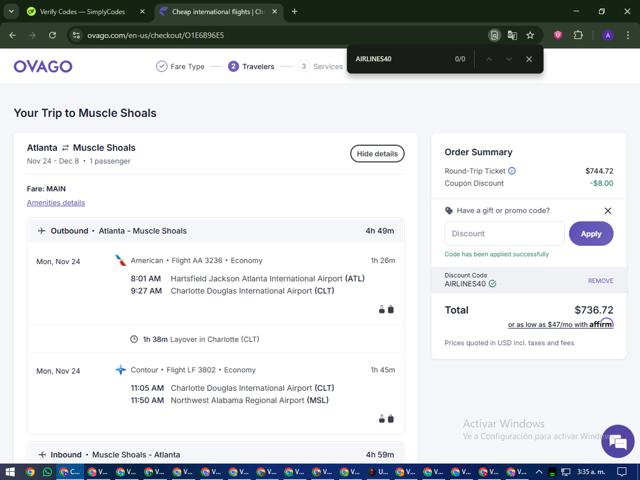The image size is (640, 480).
Task: Bookmark this page with the star icon
Action: coord(530,36)
